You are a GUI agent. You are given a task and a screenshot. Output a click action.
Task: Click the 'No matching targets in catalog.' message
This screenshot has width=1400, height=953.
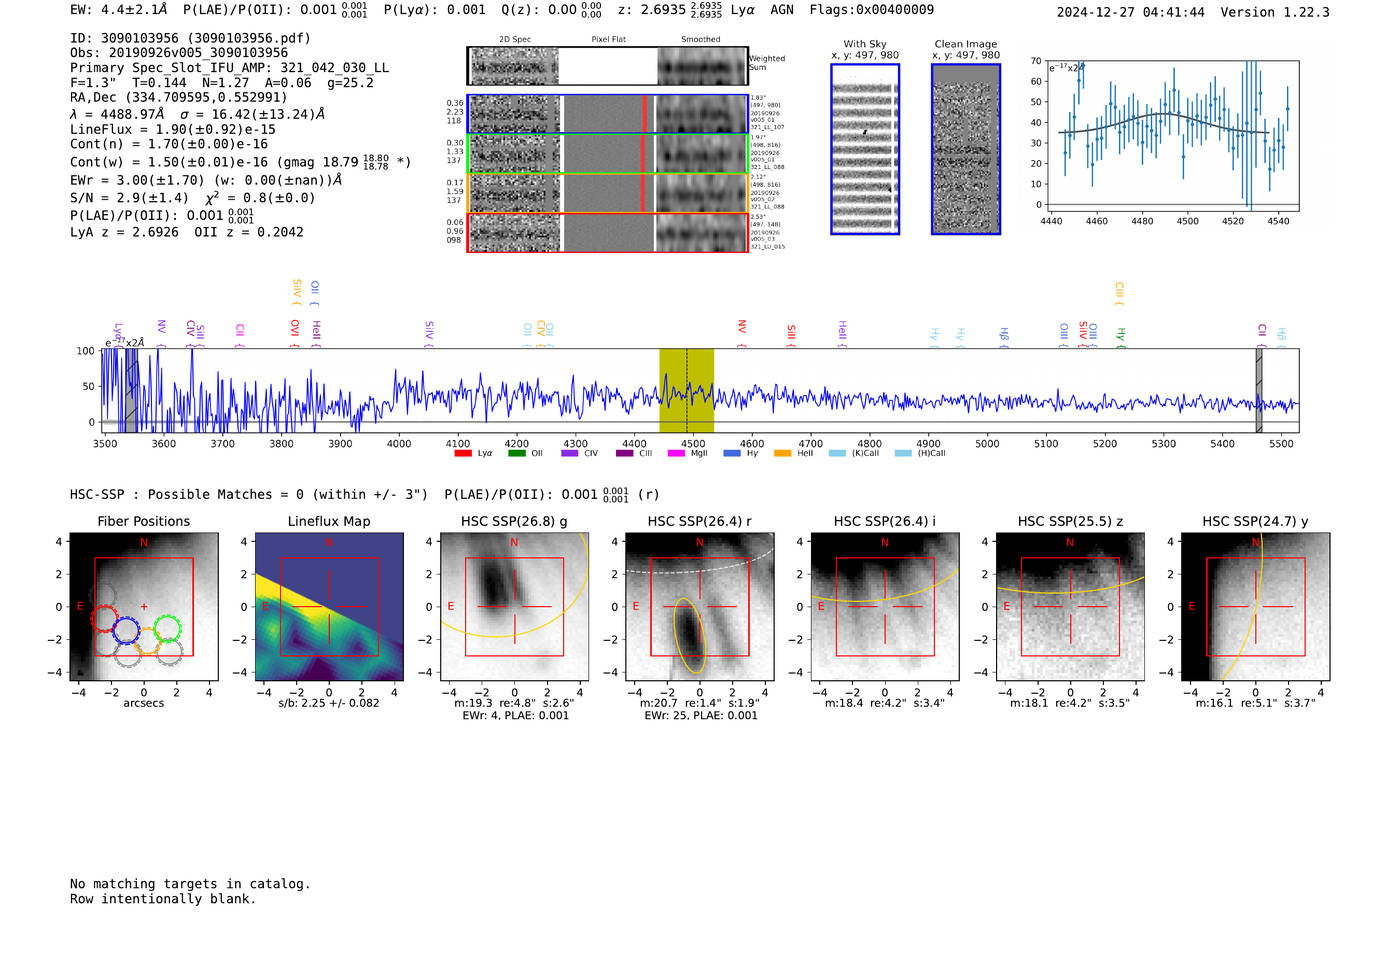click(x=190, y=884)
